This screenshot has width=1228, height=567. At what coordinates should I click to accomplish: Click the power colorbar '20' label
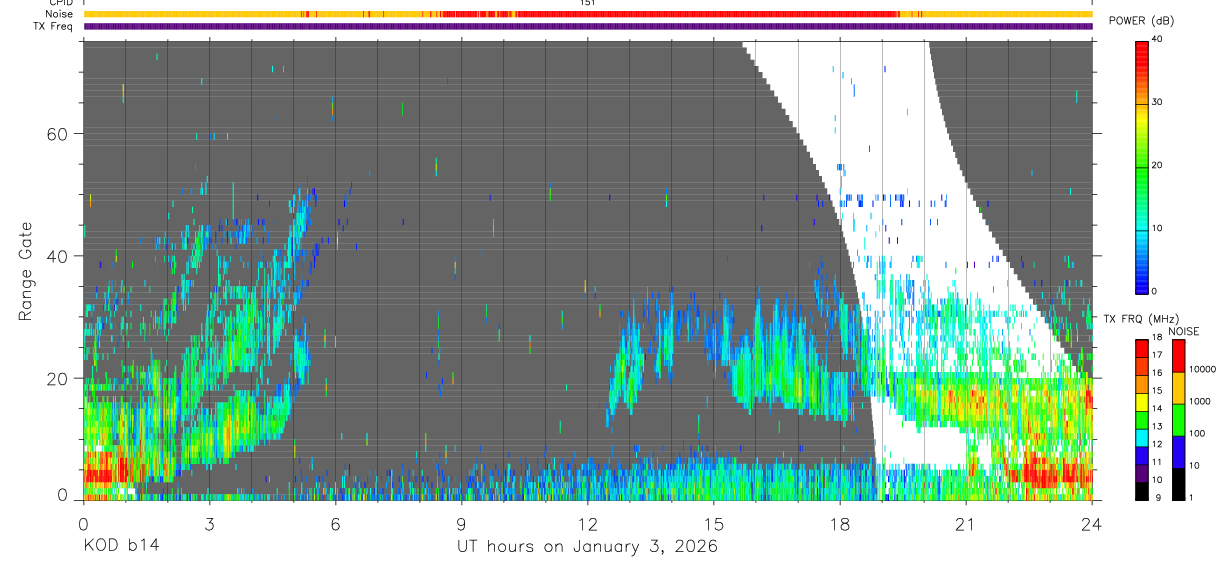[x=1158, y=165]
